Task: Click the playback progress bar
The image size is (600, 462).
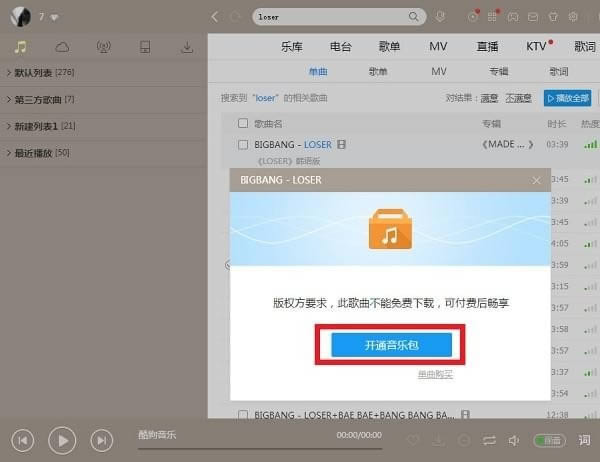Action: coord(260,448)
